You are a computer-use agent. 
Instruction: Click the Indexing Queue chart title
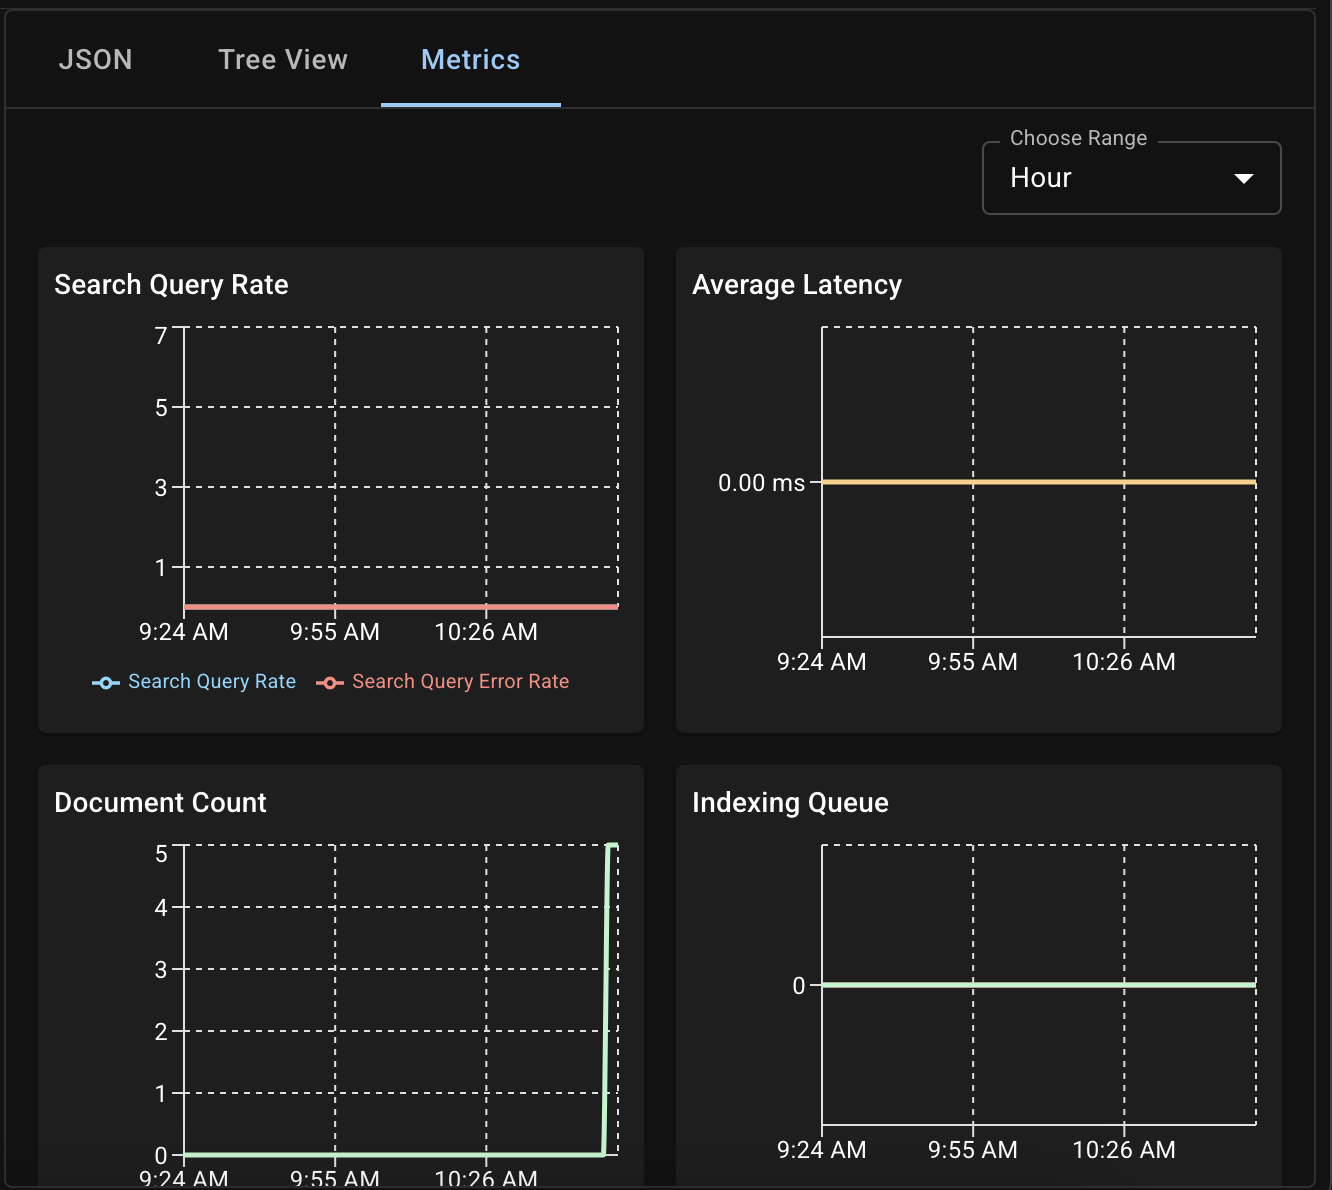click(790, 802)
